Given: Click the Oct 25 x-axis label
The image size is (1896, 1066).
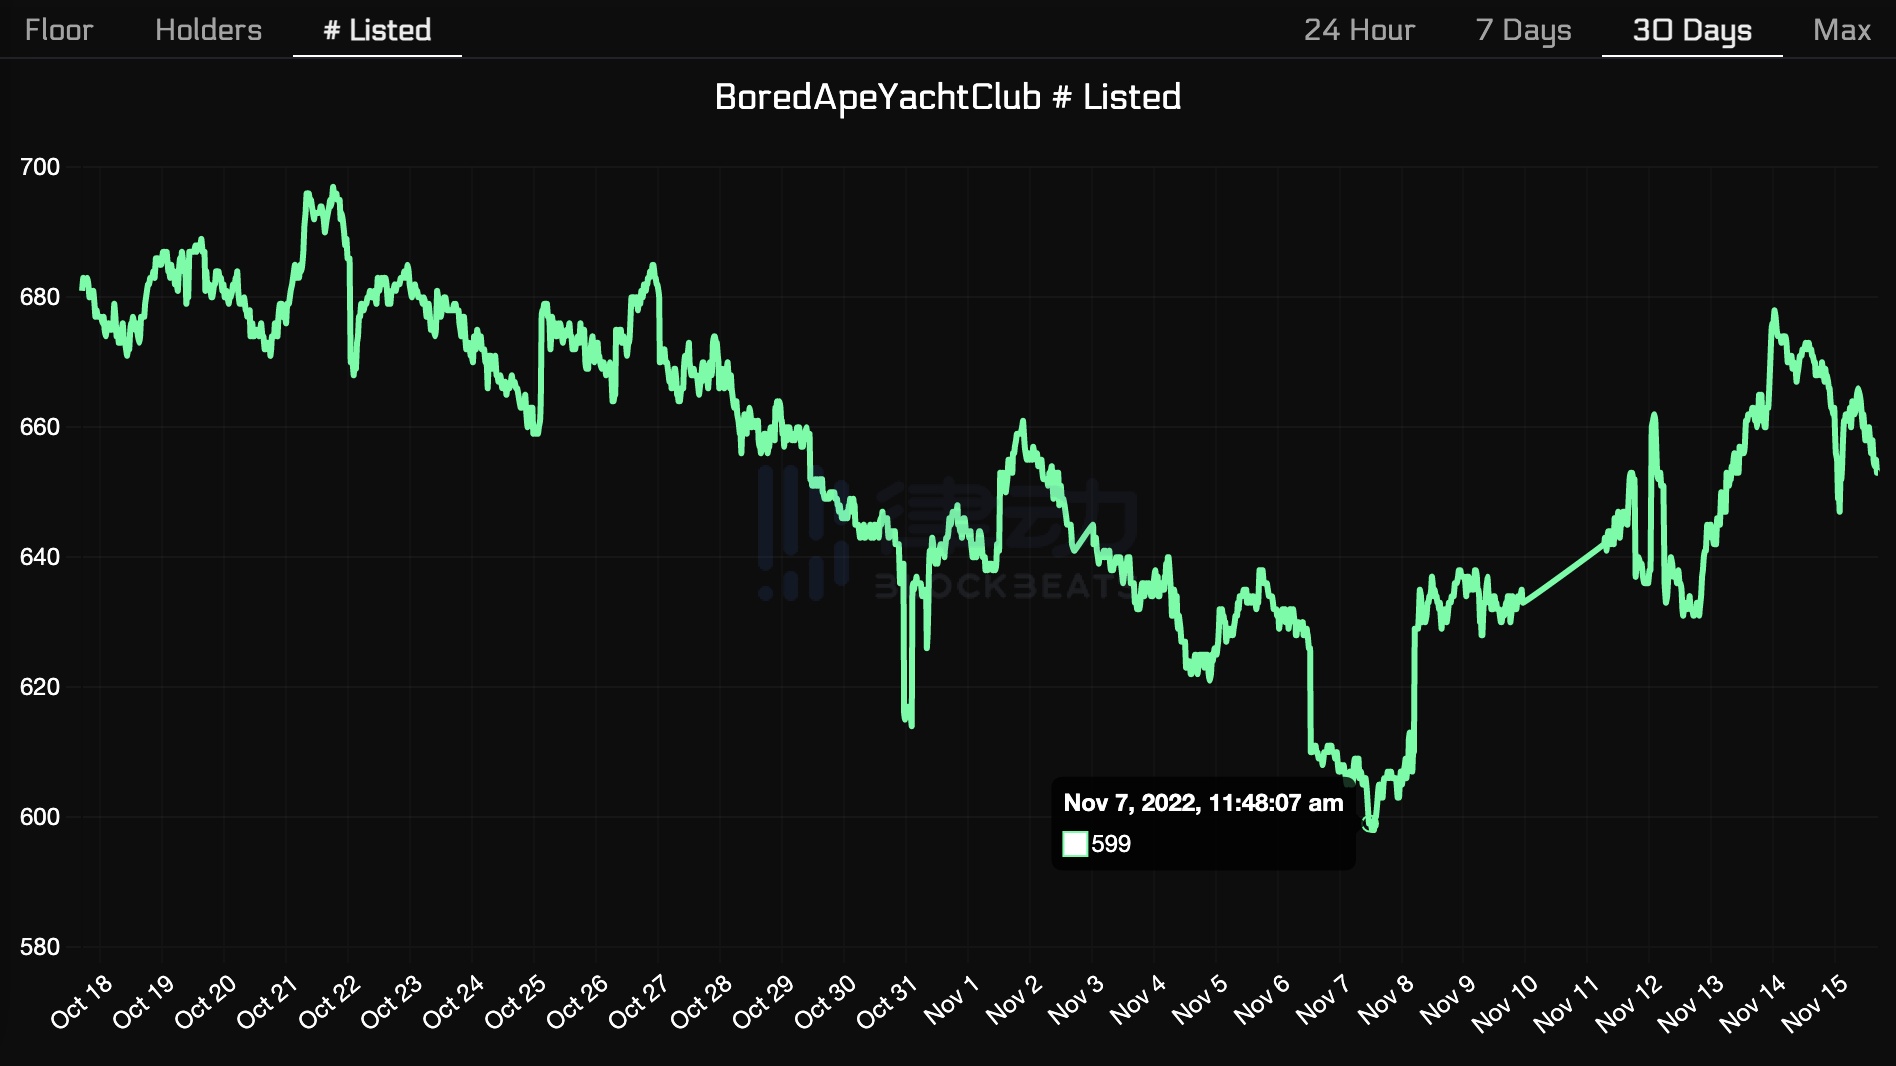Looking at the screenshot, I should tap(516, 1001).
